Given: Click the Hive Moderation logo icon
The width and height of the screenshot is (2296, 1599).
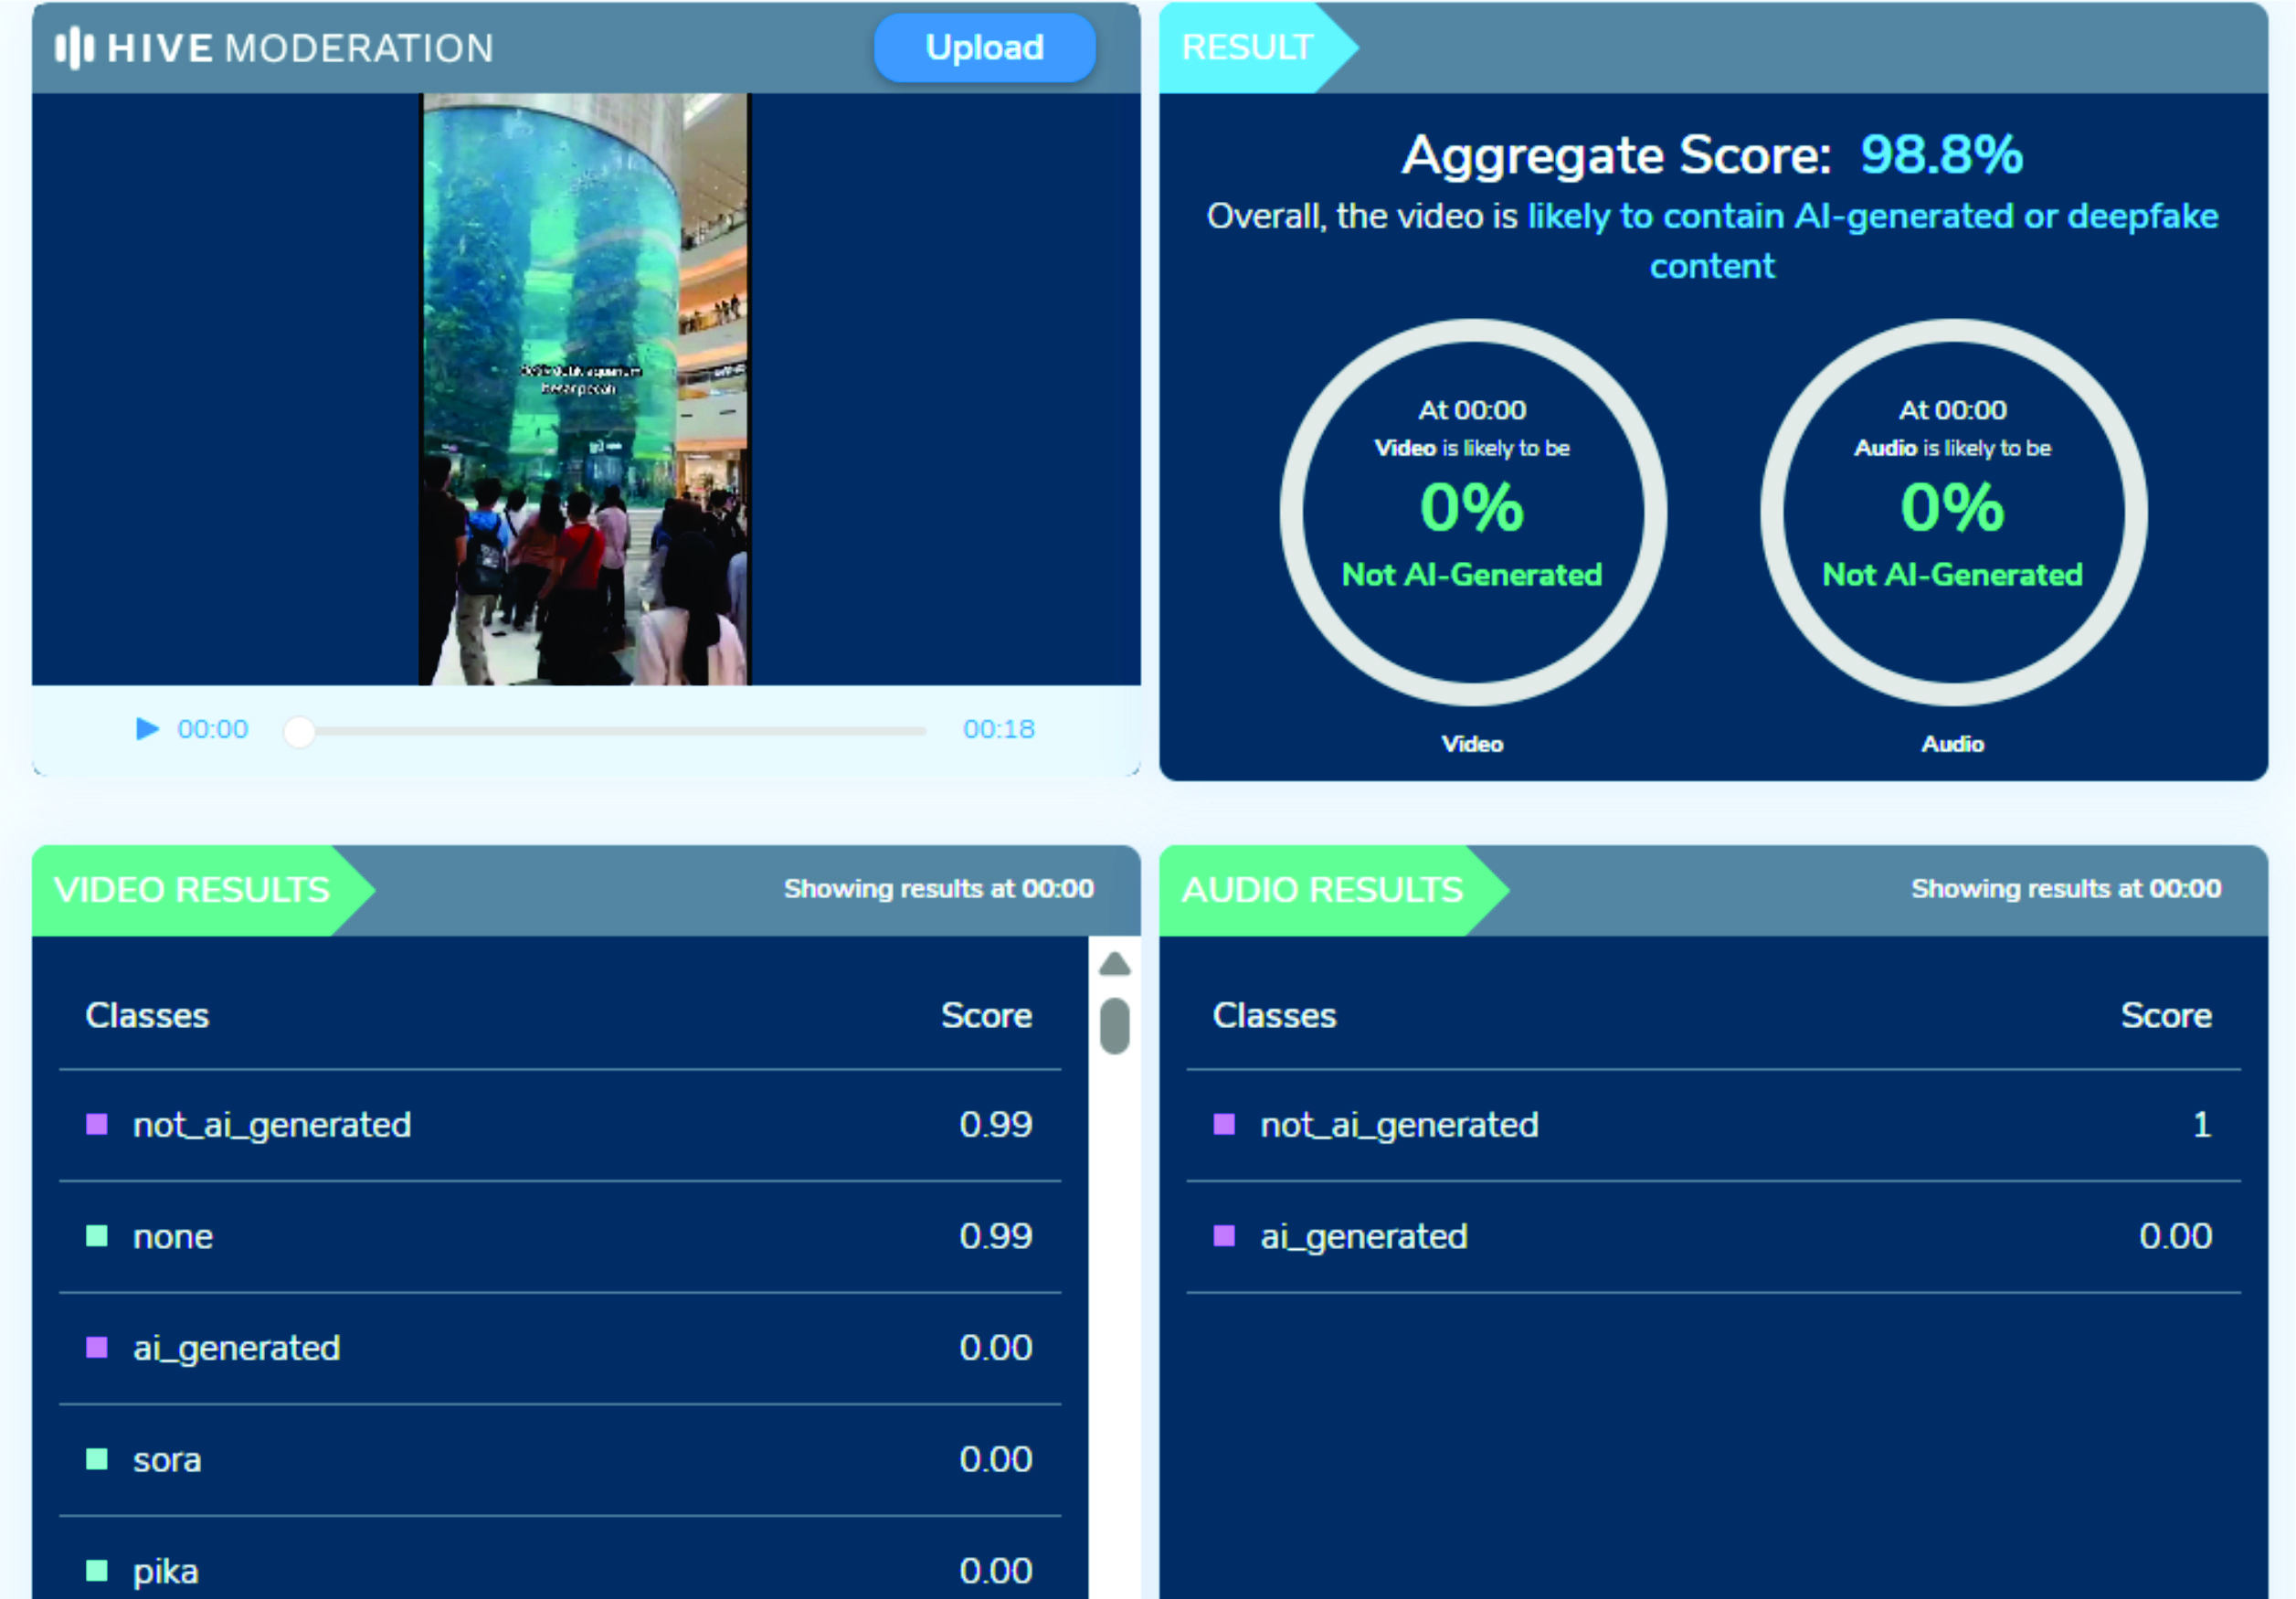Looking at the screenshot, I should (74, 47).
